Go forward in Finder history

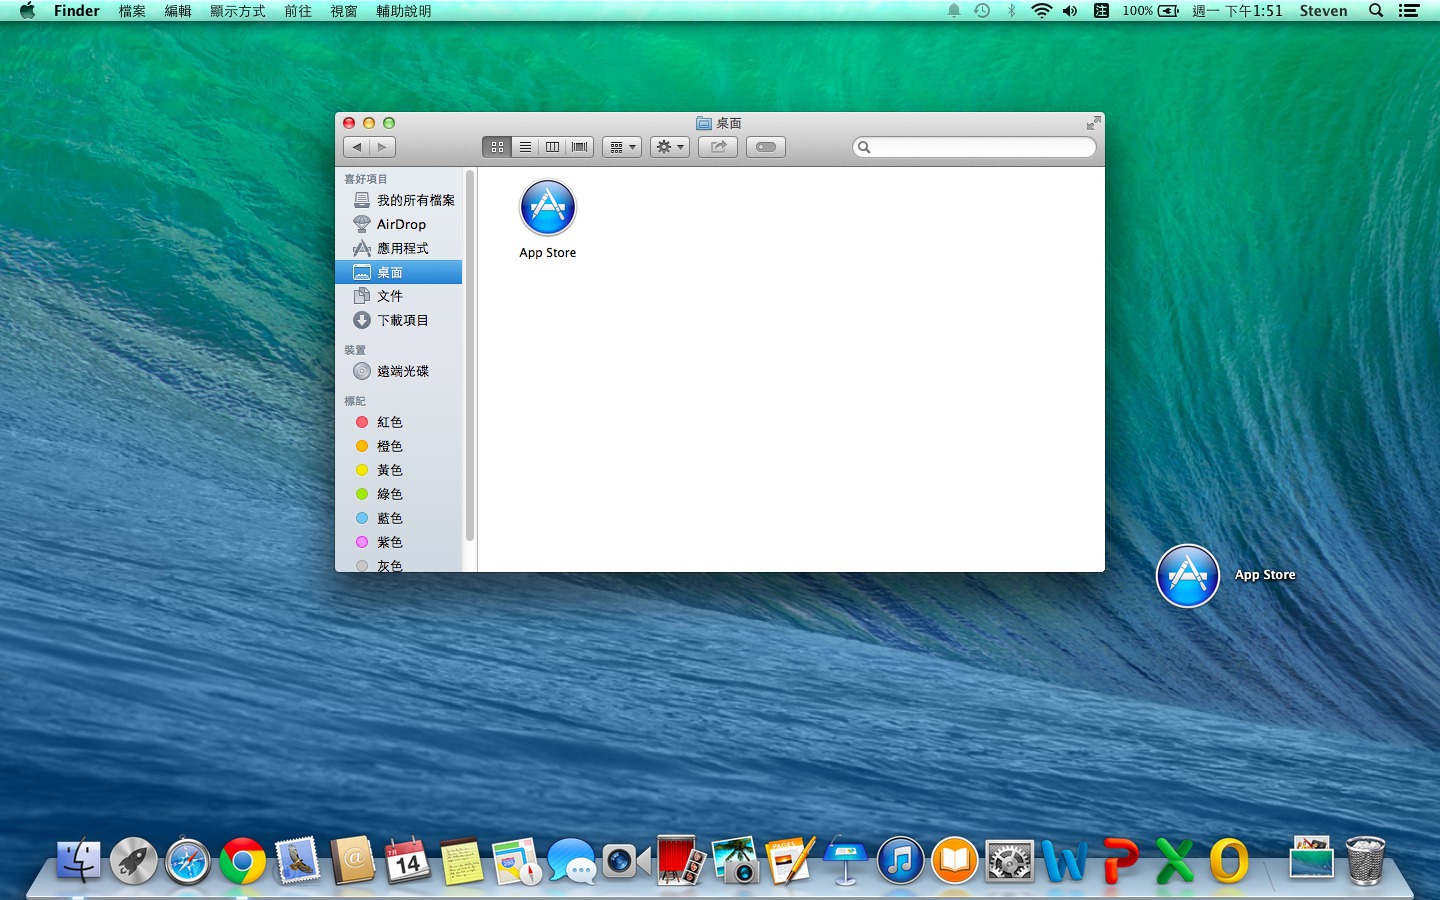point(383,147)
